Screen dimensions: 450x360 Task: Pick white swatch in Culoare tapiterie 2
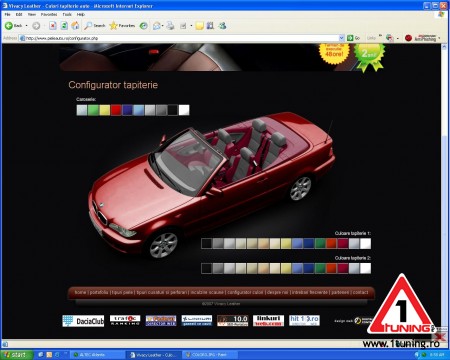pyautogui.click(x=365, y=268)
